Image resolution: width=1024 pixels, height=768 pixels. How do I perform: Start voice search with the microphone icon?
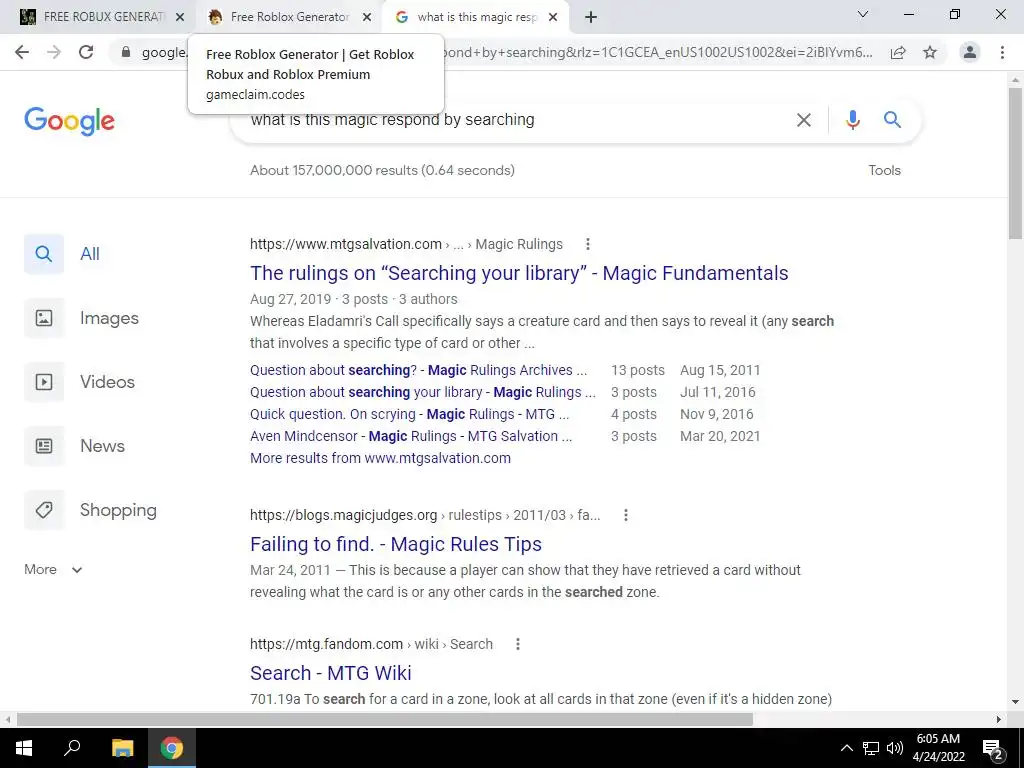pos(852,120)
